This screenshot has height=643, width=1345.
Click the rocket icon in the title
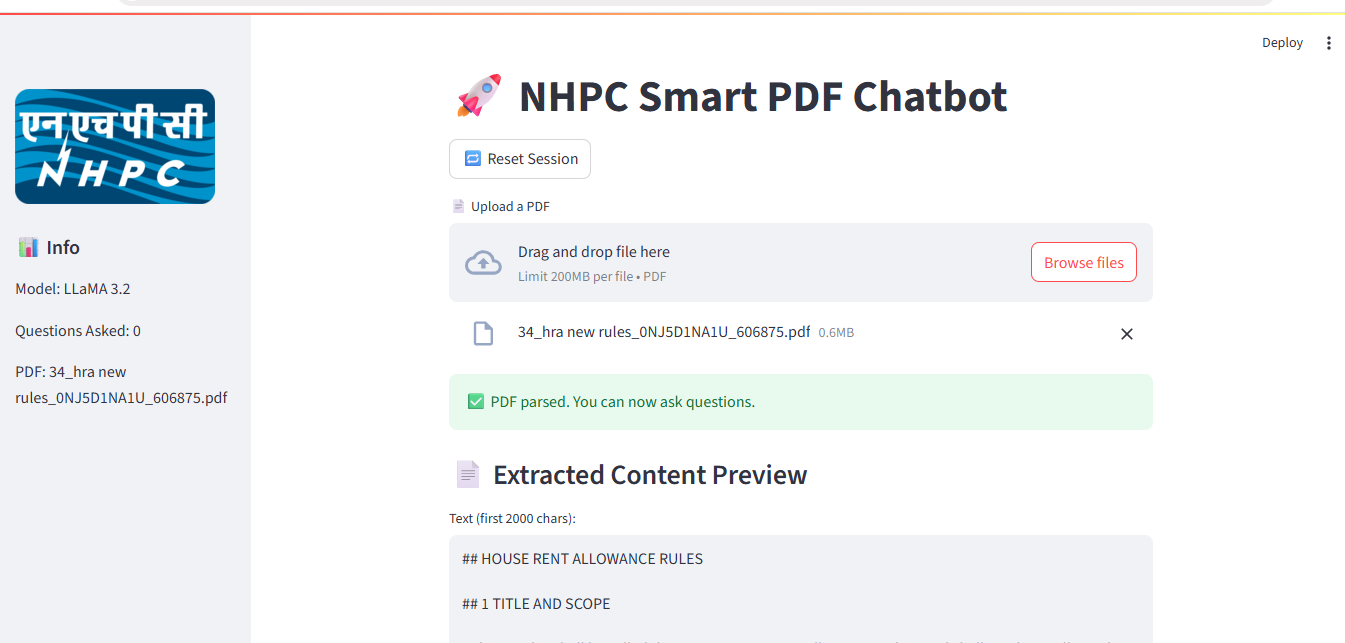pos(478,97)
